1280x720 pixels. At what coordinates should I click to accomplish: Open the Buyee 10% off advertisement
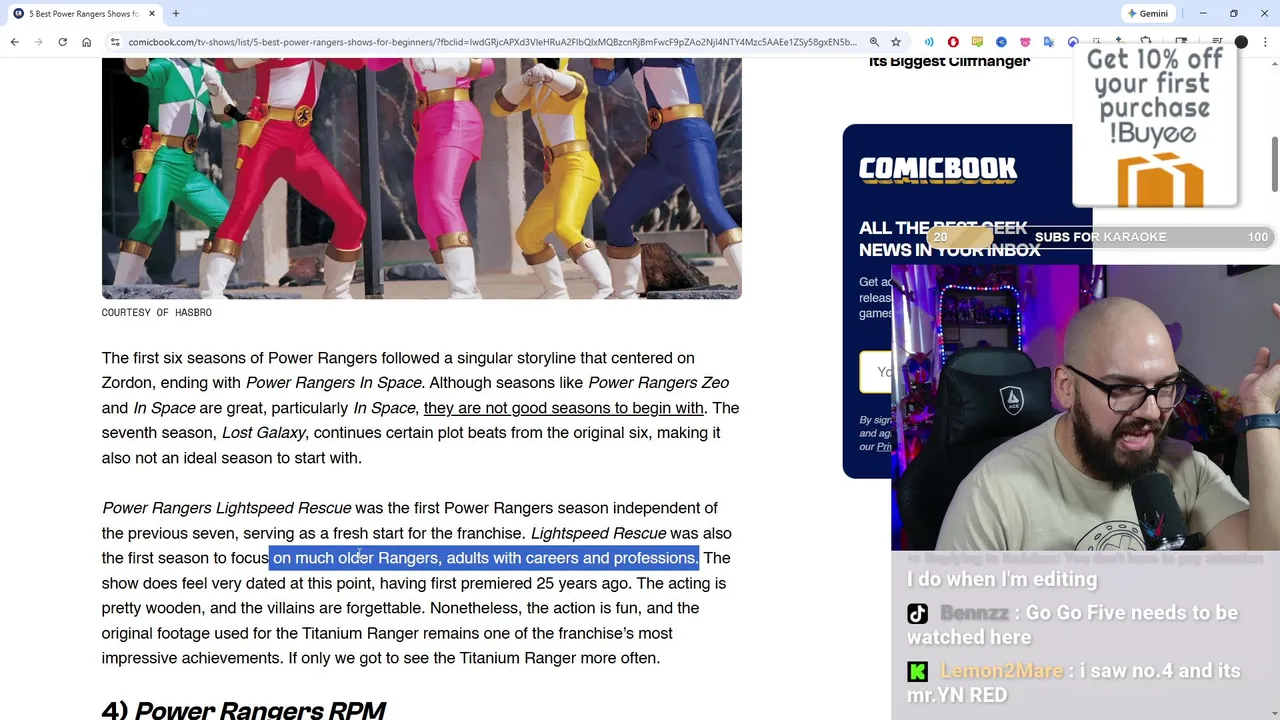click(x=1155, y=127)
